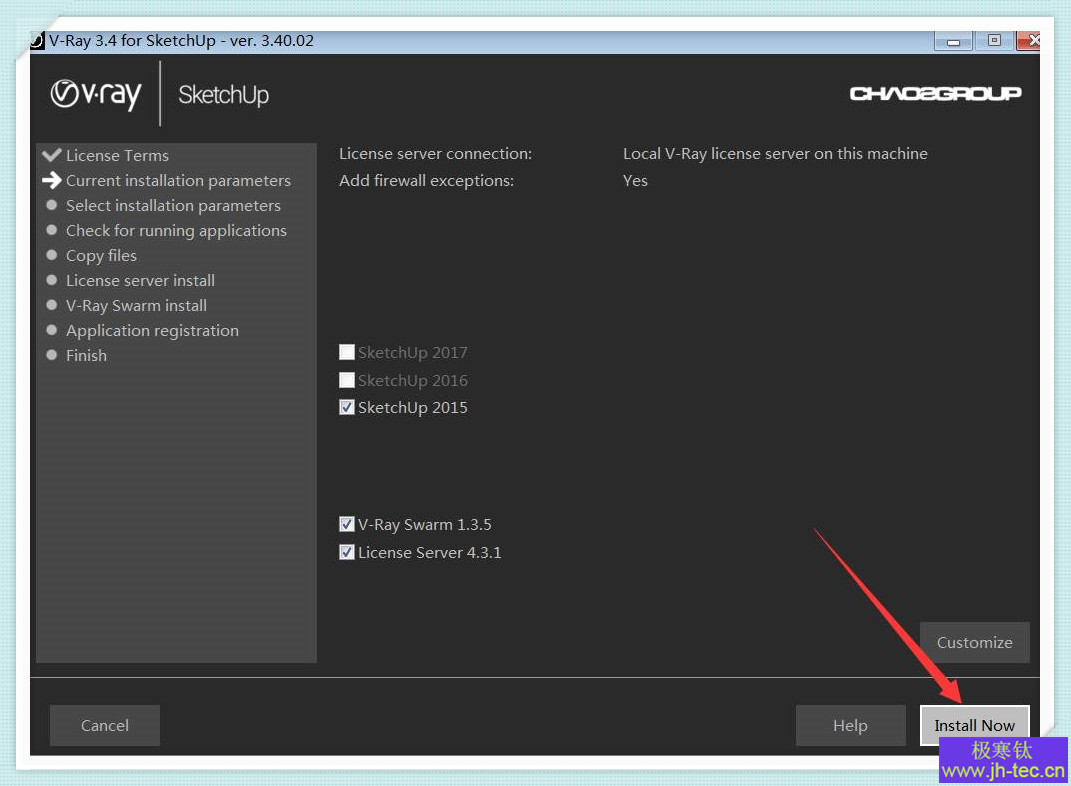Click the installer title bar icon
1071x786 pixels.
(x=37, y=41)
